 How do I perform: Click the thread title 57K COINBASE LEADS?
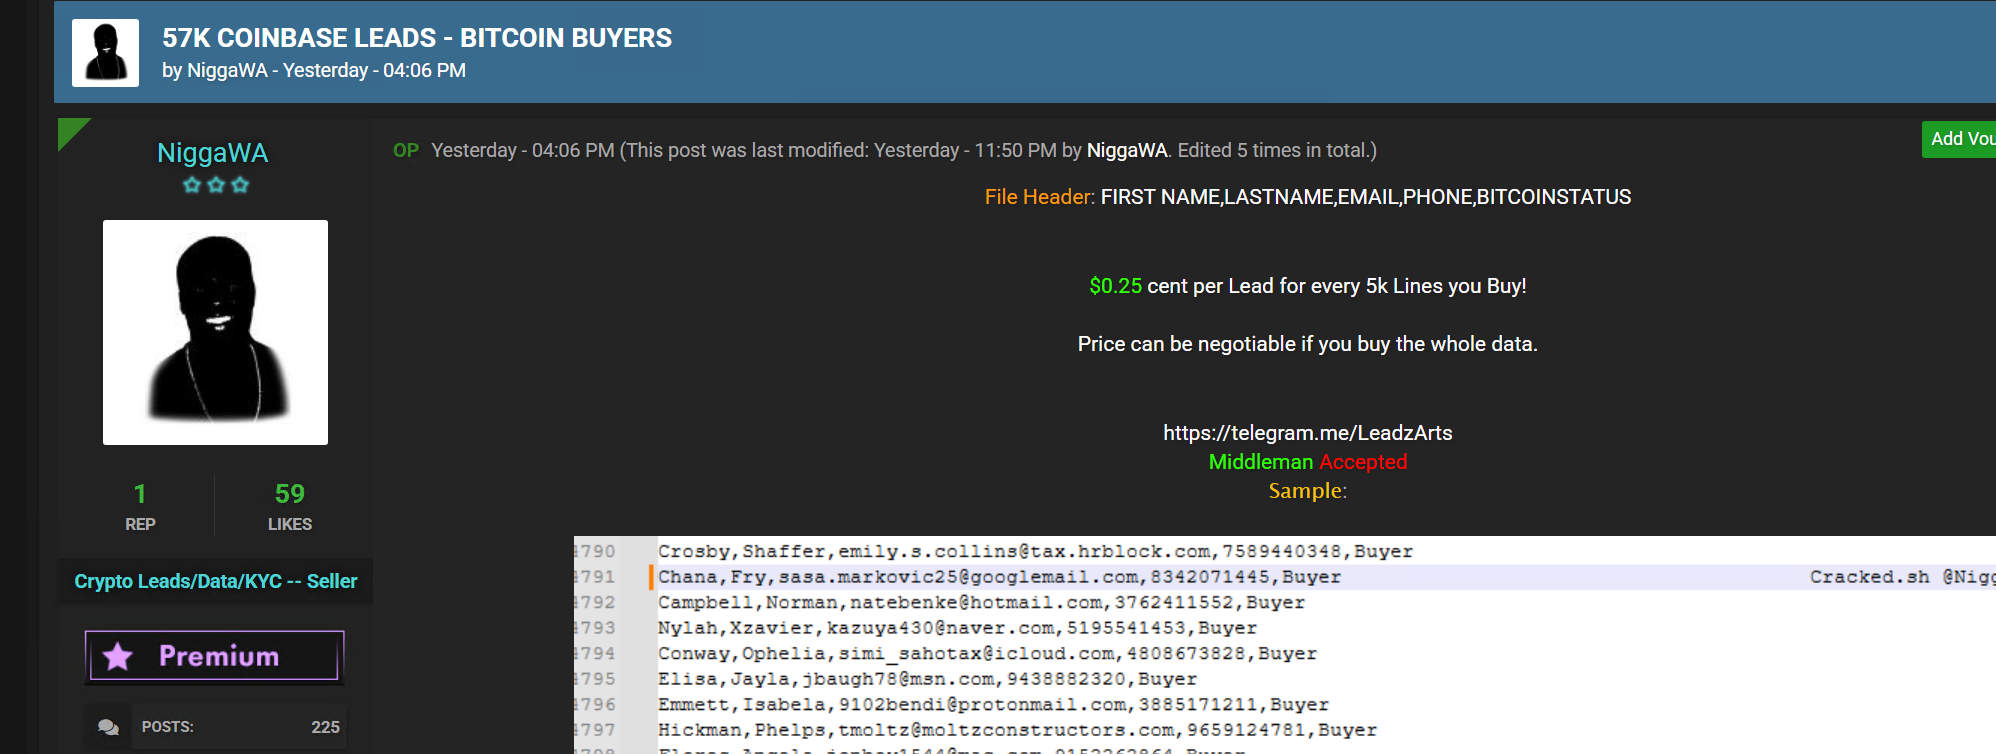(x=417, y=38)
